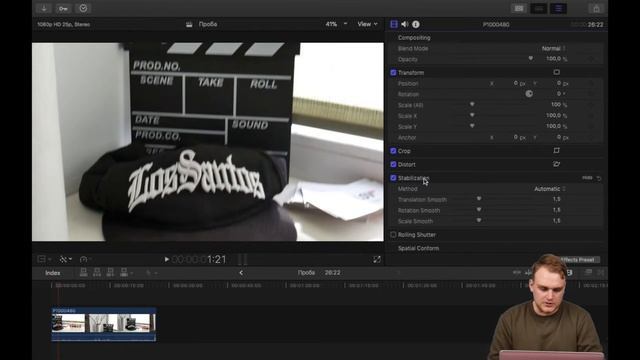Enable the Rolling Shutter checkbox
640x360 pixels.
393,235
